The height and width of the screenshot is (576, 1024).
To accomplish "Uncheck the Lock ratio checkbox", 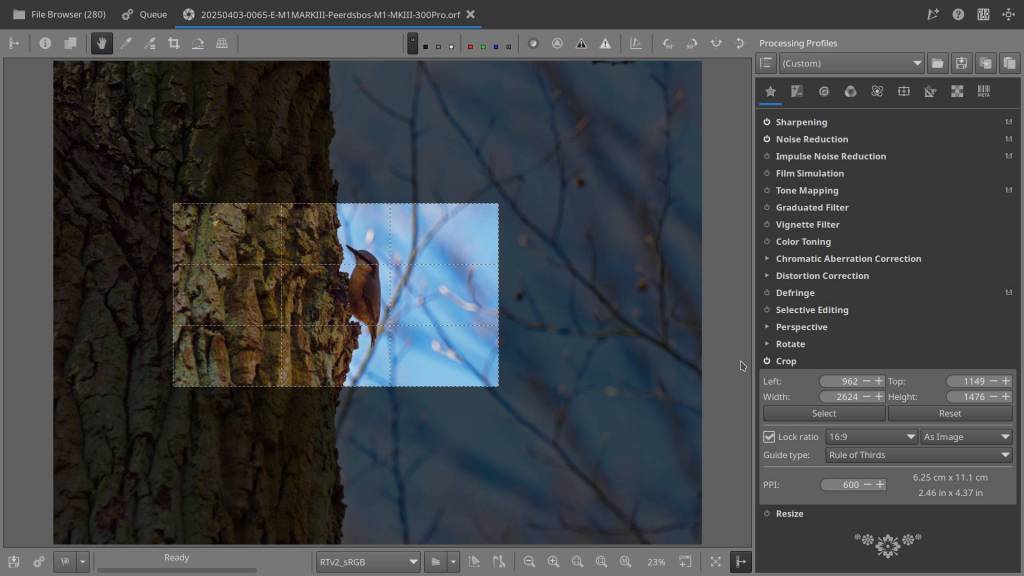I will pos(769,437).
